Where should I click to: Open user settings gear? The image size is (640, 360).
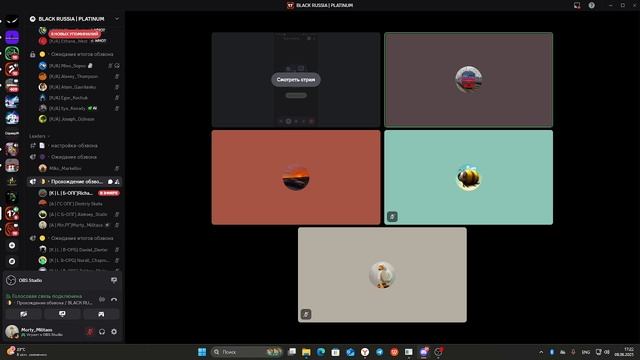[x=114, y=331]
